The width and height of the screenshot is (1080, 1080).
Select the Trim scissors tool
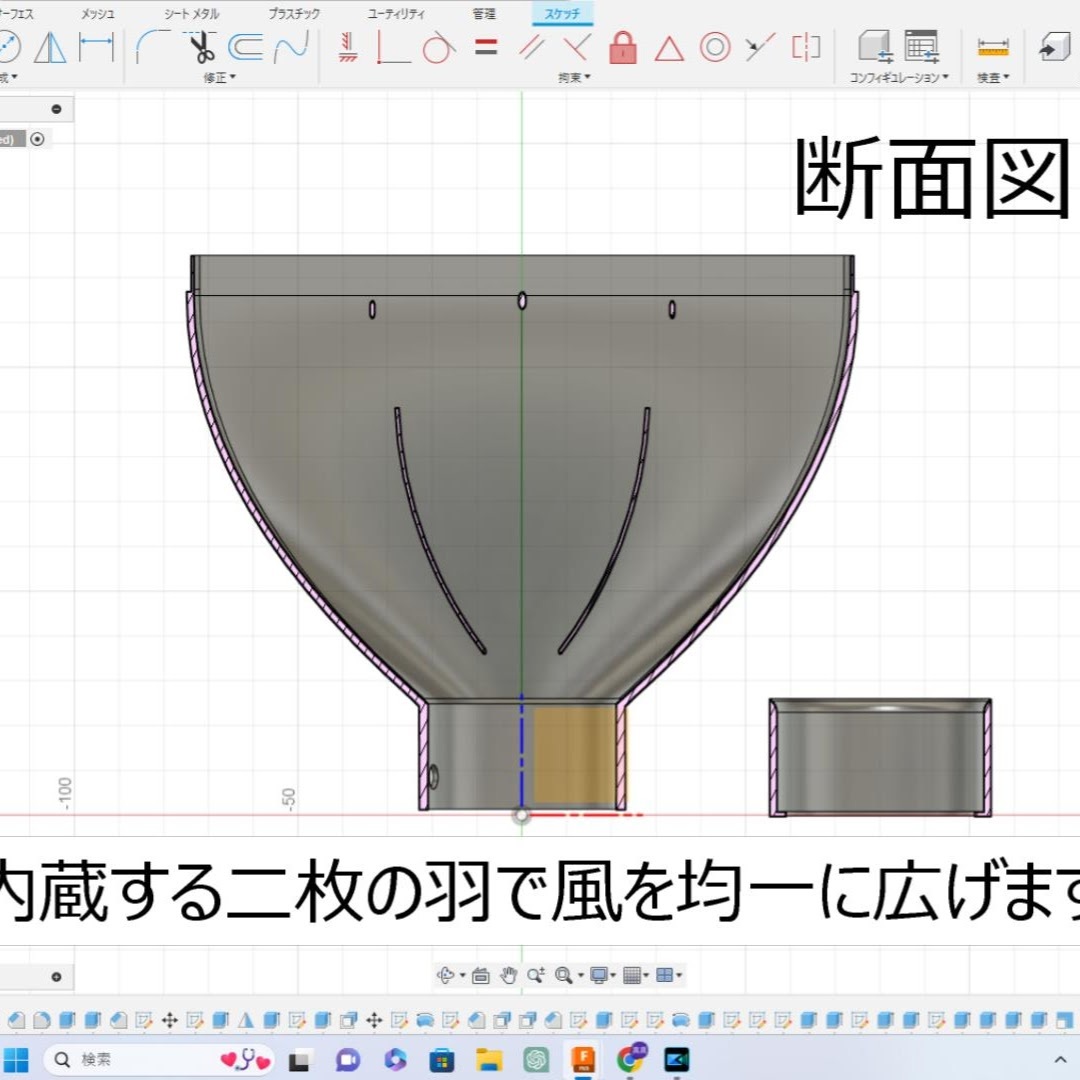(200, 47)
